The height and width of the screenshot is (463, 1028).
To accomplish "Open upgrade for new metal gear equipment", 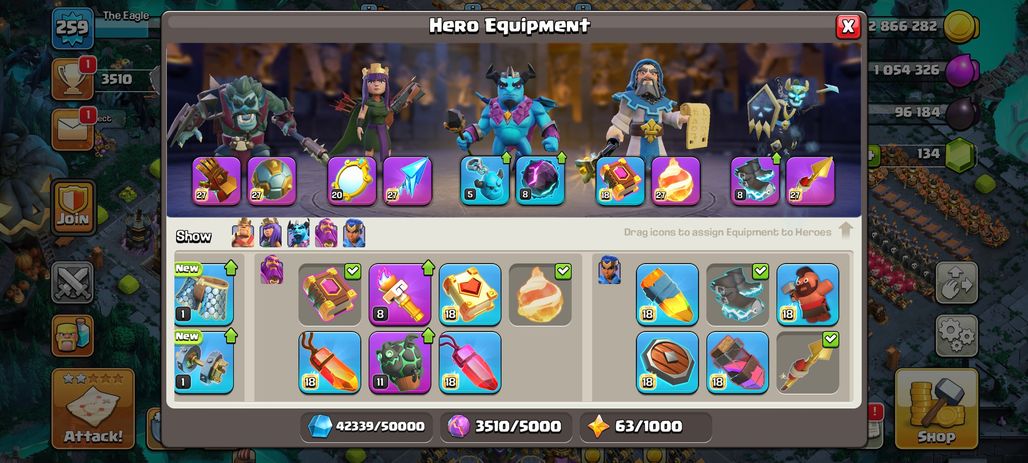I will [x=204, y=362].
